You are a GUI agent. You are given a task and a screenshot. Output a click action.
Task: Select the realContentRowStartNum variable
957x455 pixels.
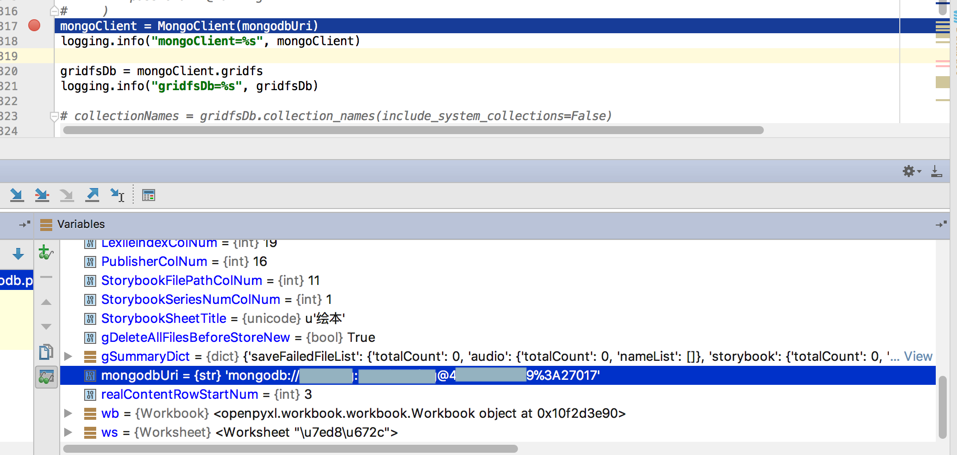(498, 395)
